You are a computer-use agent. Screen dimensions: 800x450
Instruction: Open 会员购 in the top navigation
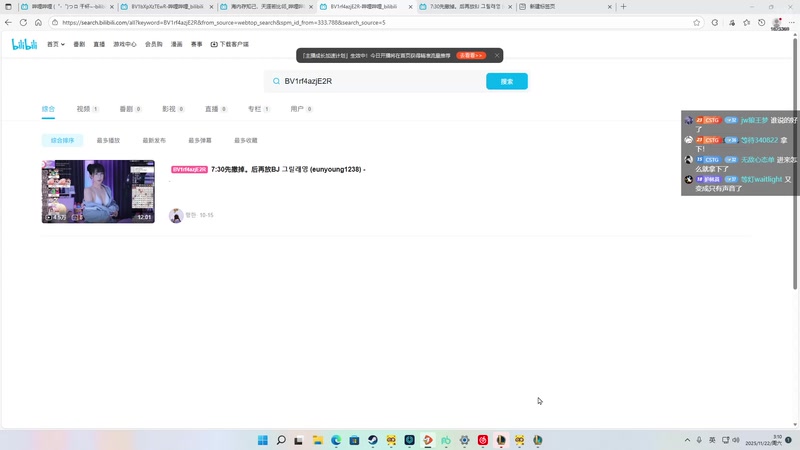(154, 44)
